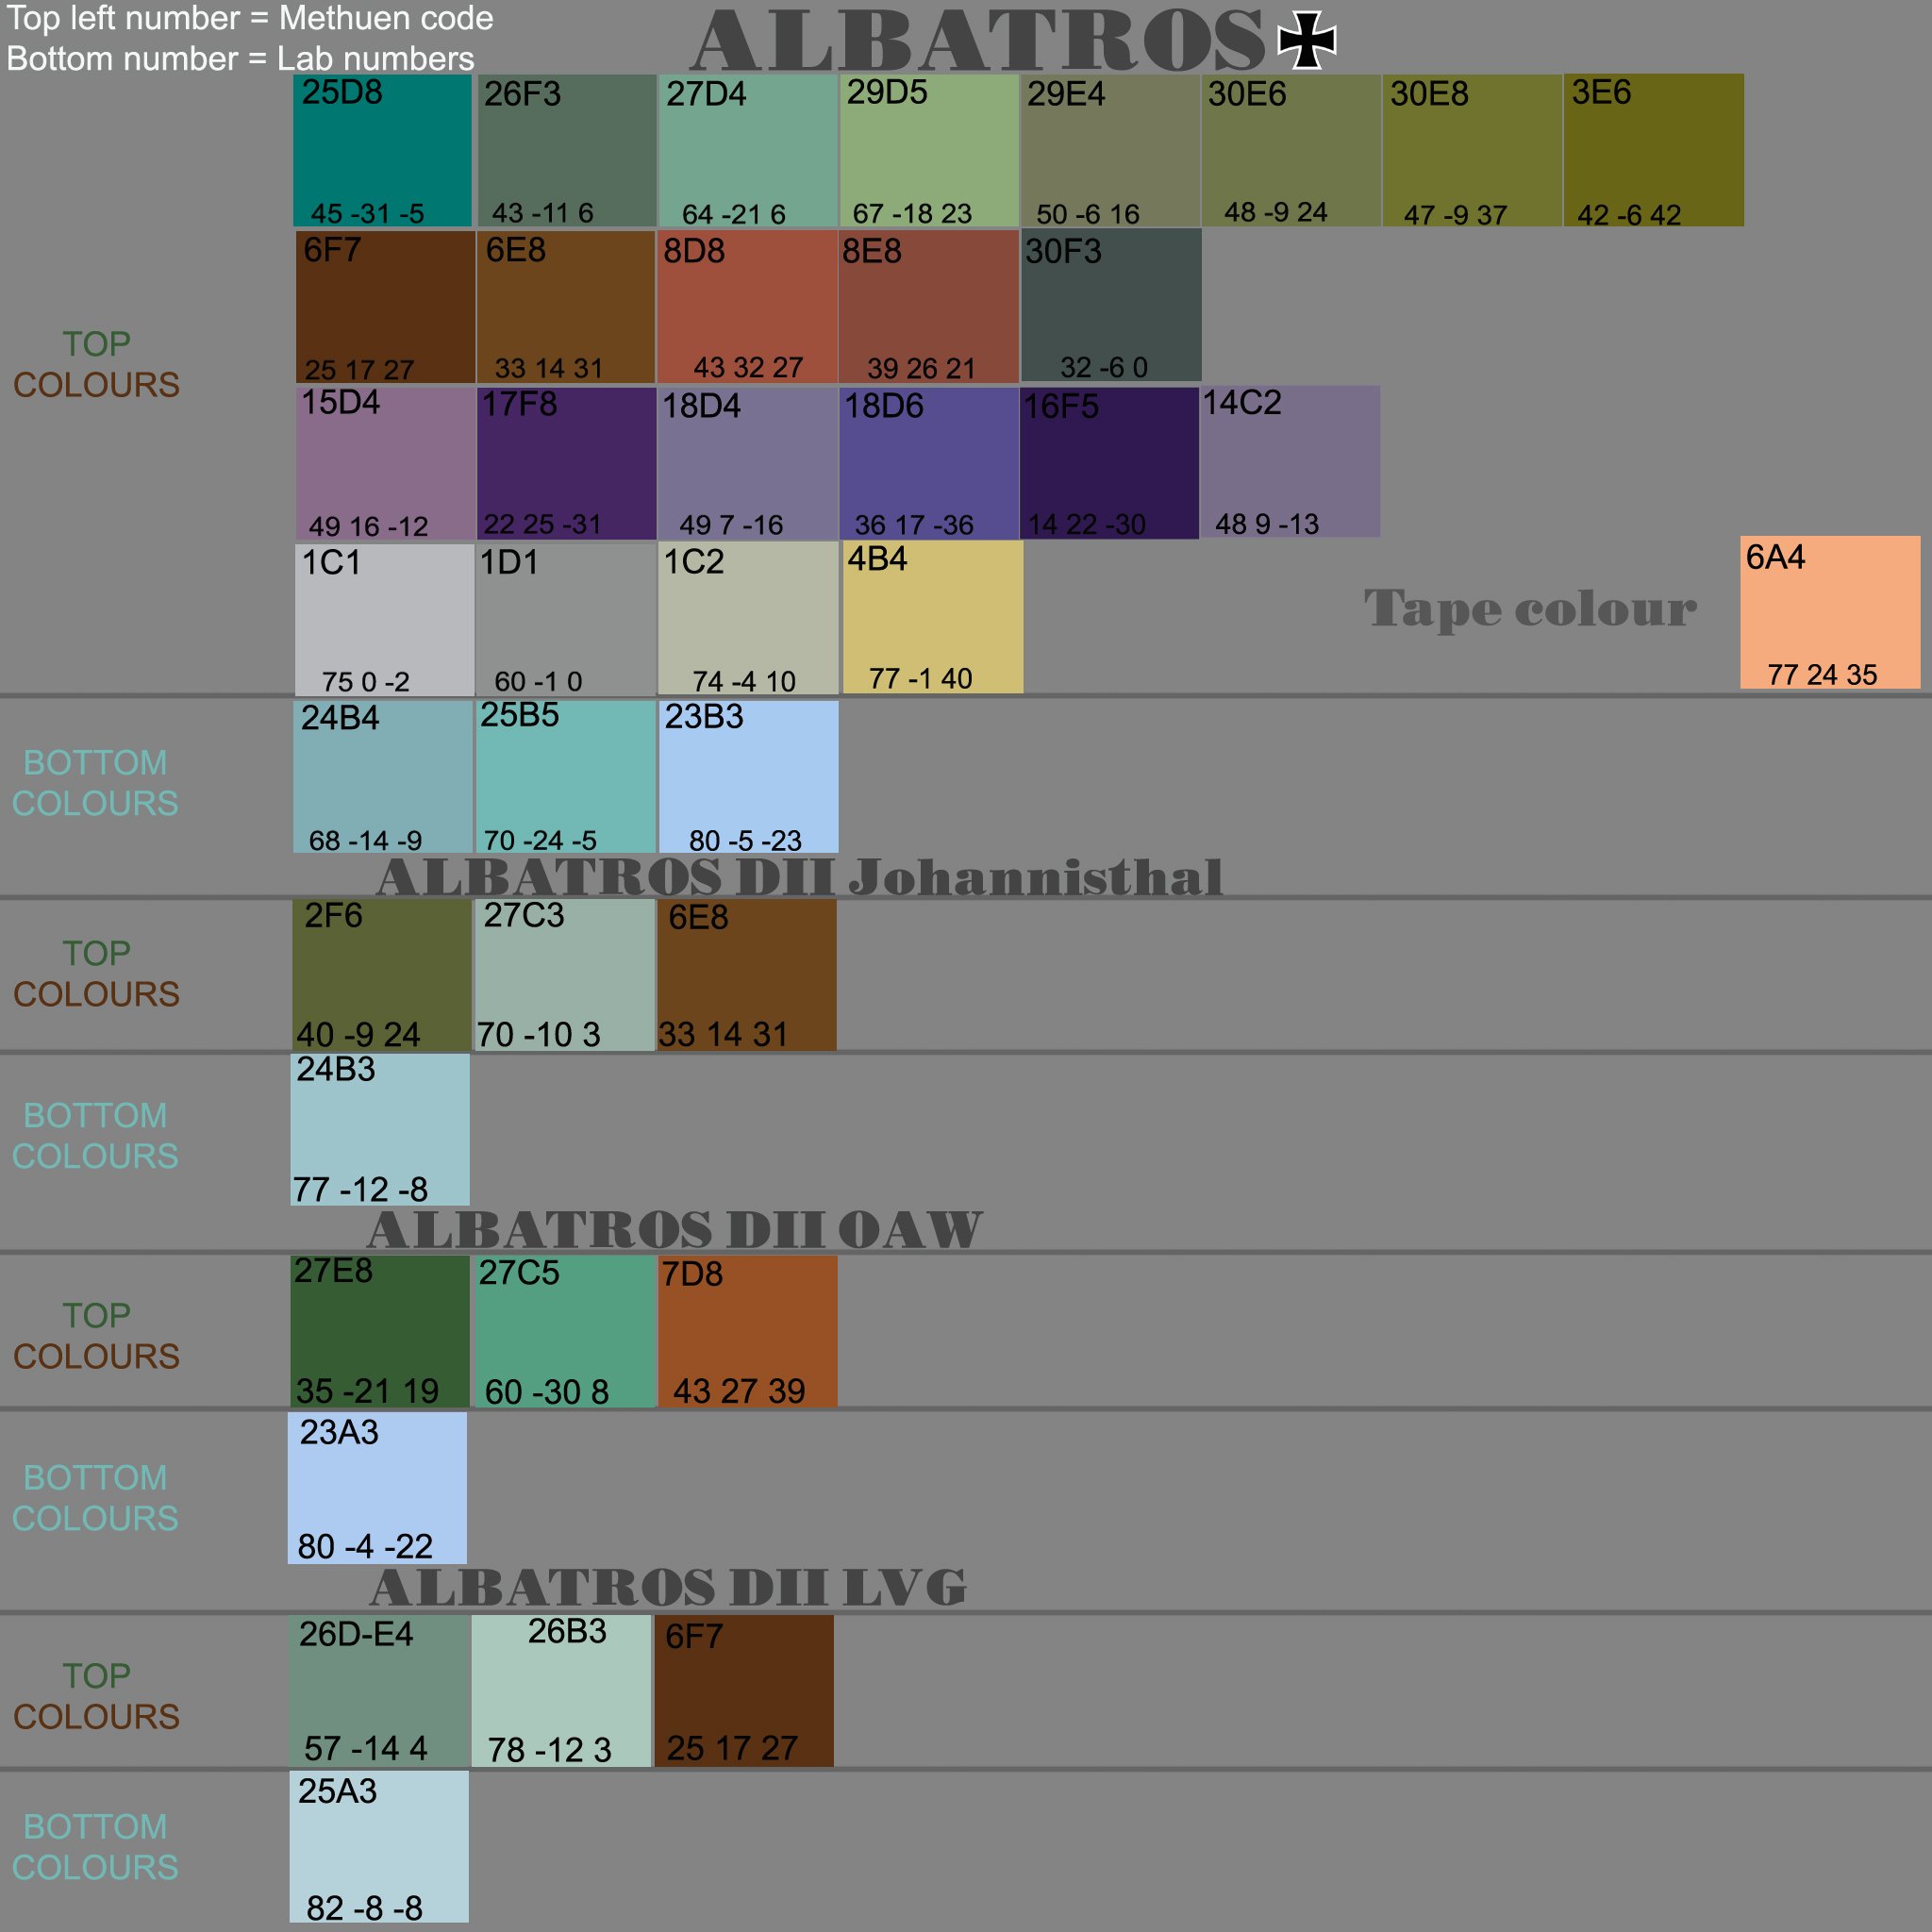Select the 30E8 olive swatch

pyautogui.click(x=1472, y=150)
